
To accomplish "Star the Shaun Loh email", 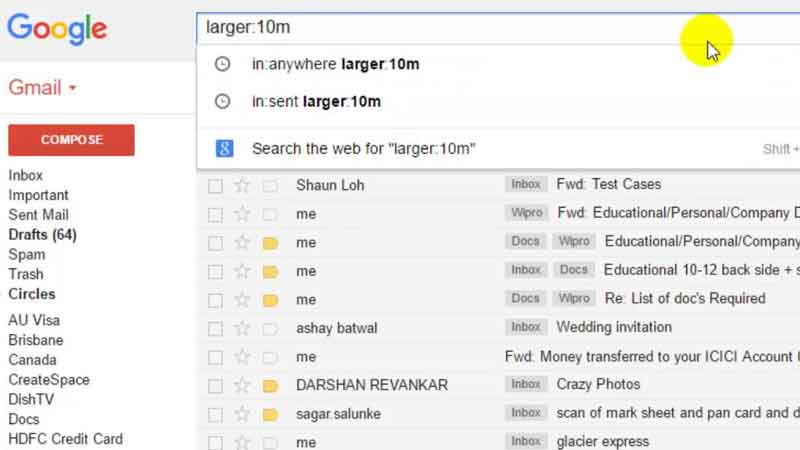I will 242,185.
